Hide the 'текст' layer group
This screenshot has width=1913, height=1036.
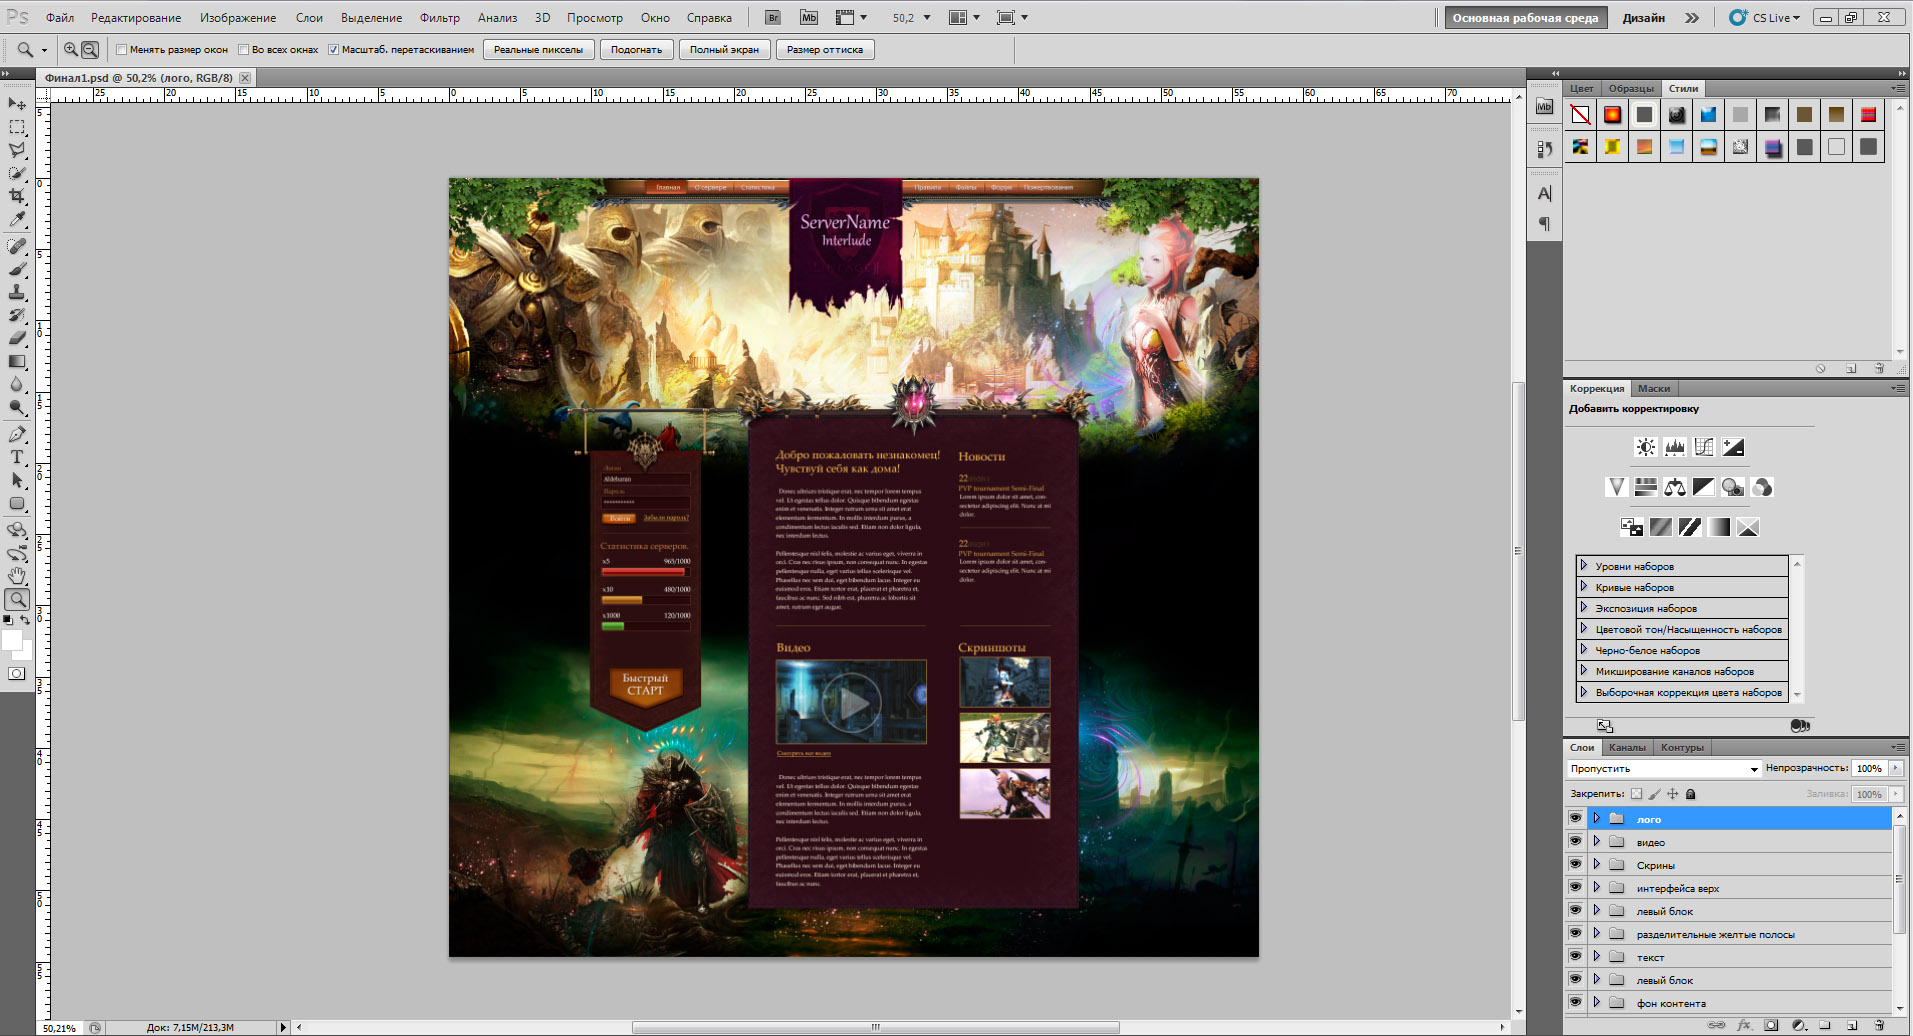point(1575,956)
